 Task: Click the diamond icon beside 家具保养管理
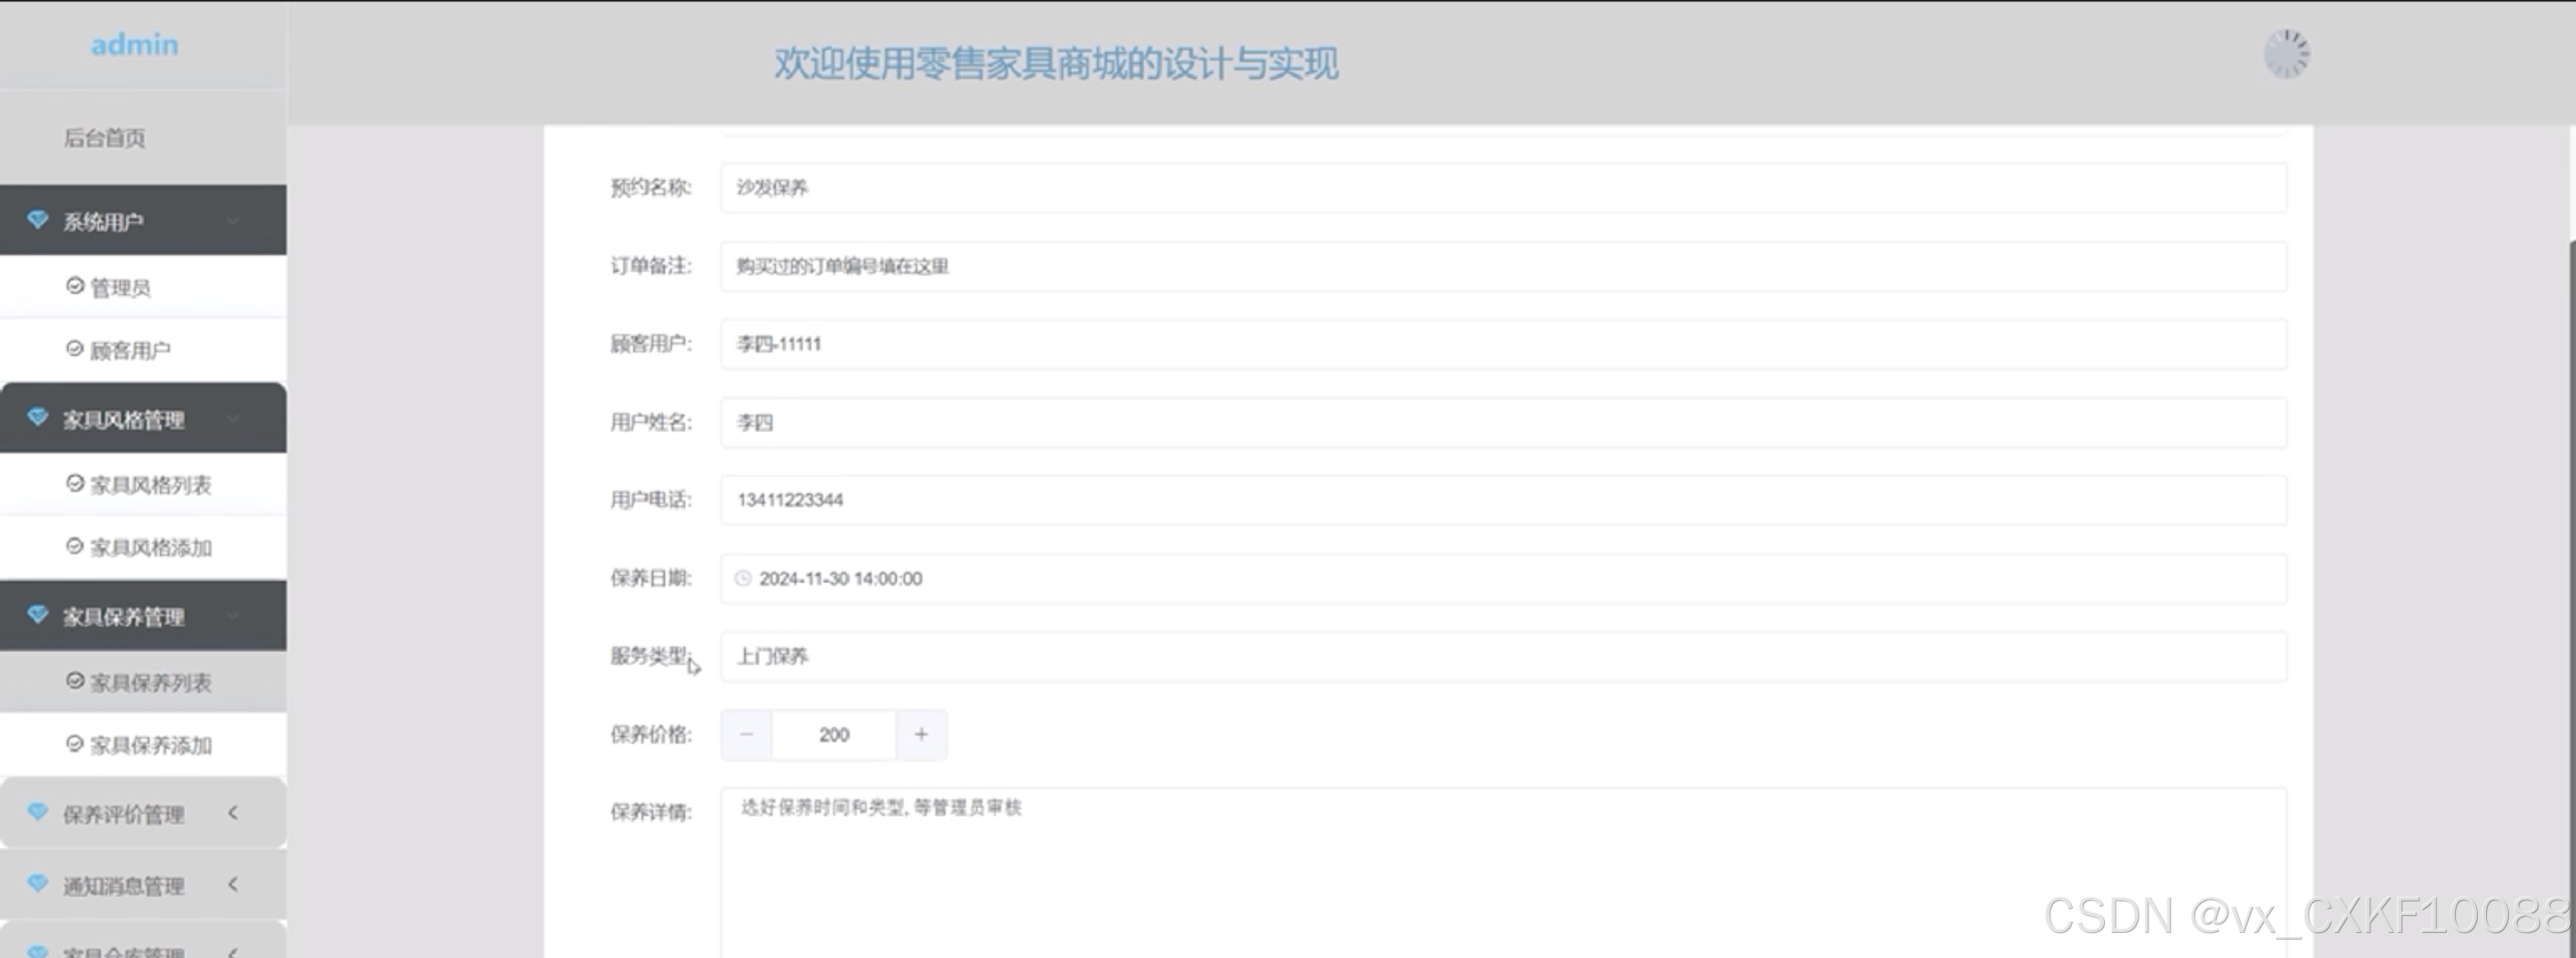[x=38, y=614]
